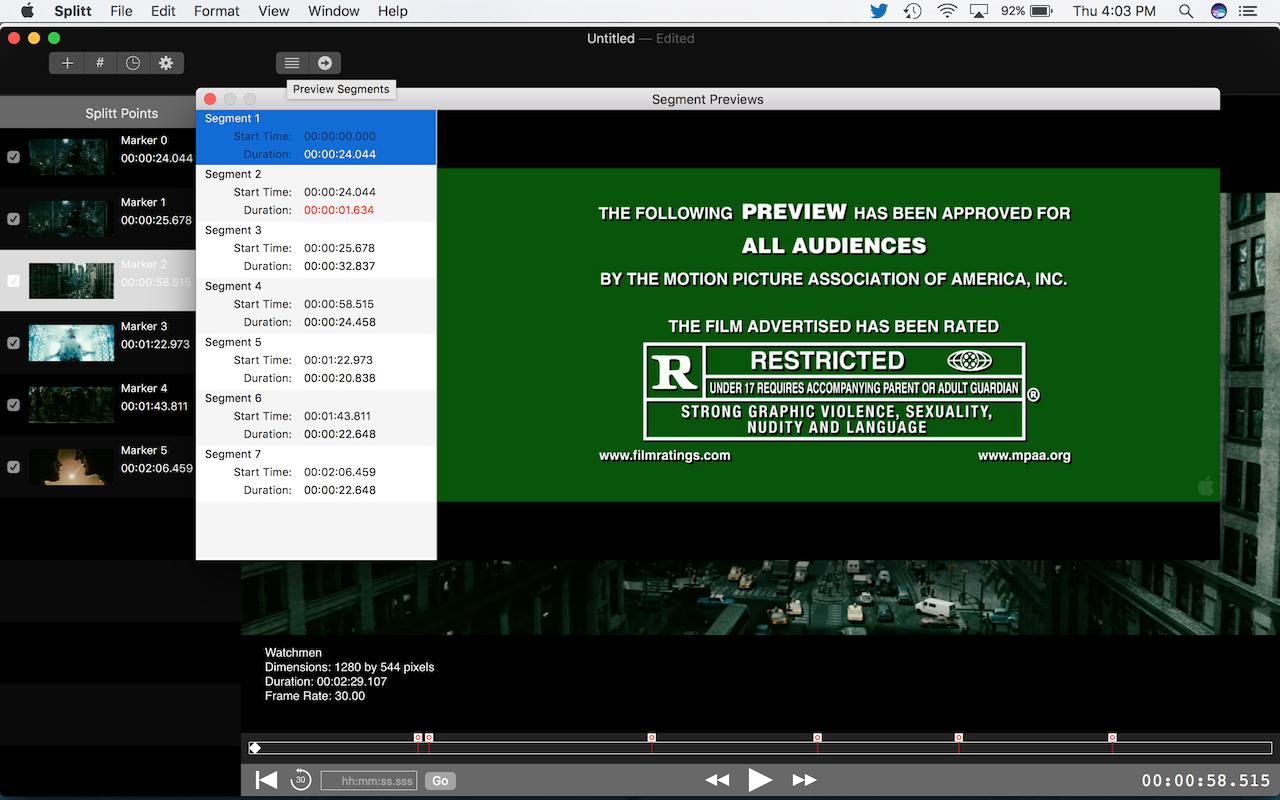
Task: Open the View menu
Action: click(x=274, y=11)
